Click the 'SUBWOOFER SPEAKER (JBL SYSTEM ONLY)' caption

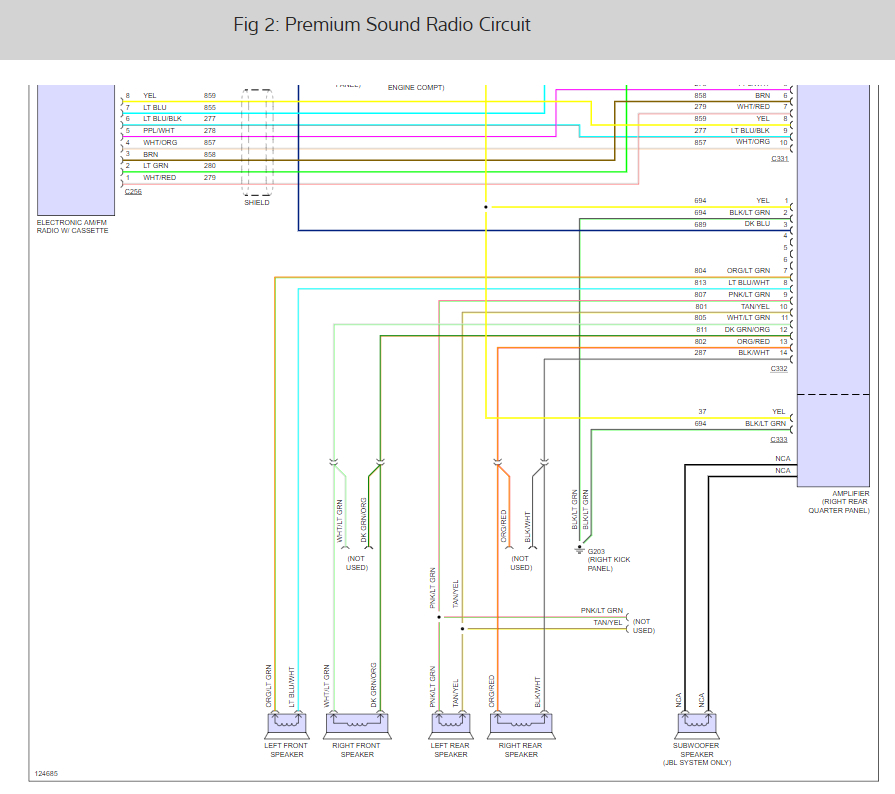[x=697, y=754]
